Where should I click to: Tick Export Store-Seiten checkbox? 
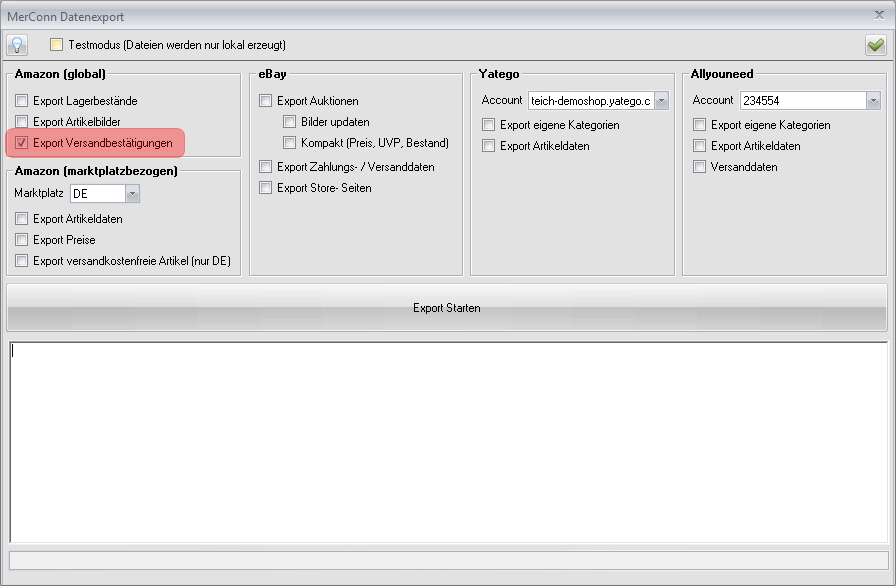(266, 188)
